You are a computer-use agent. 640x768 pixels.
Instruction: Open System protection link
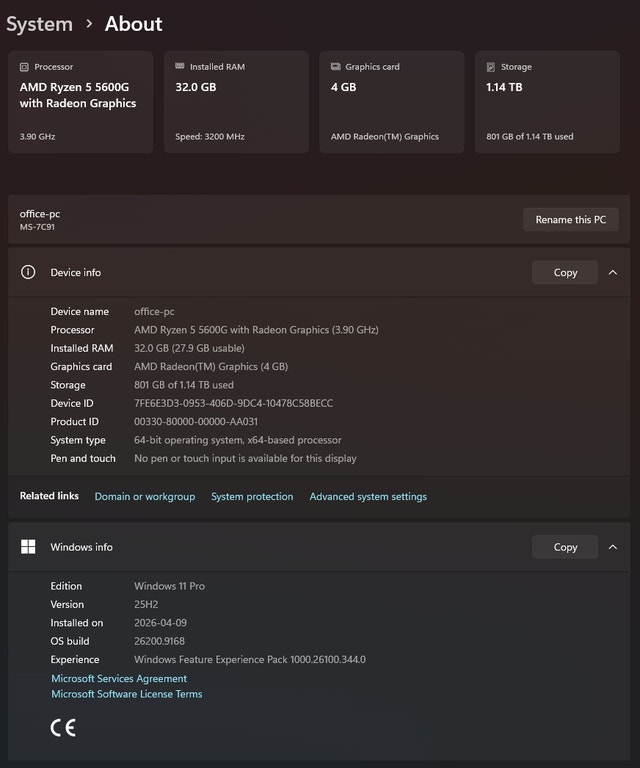point(252,497)
